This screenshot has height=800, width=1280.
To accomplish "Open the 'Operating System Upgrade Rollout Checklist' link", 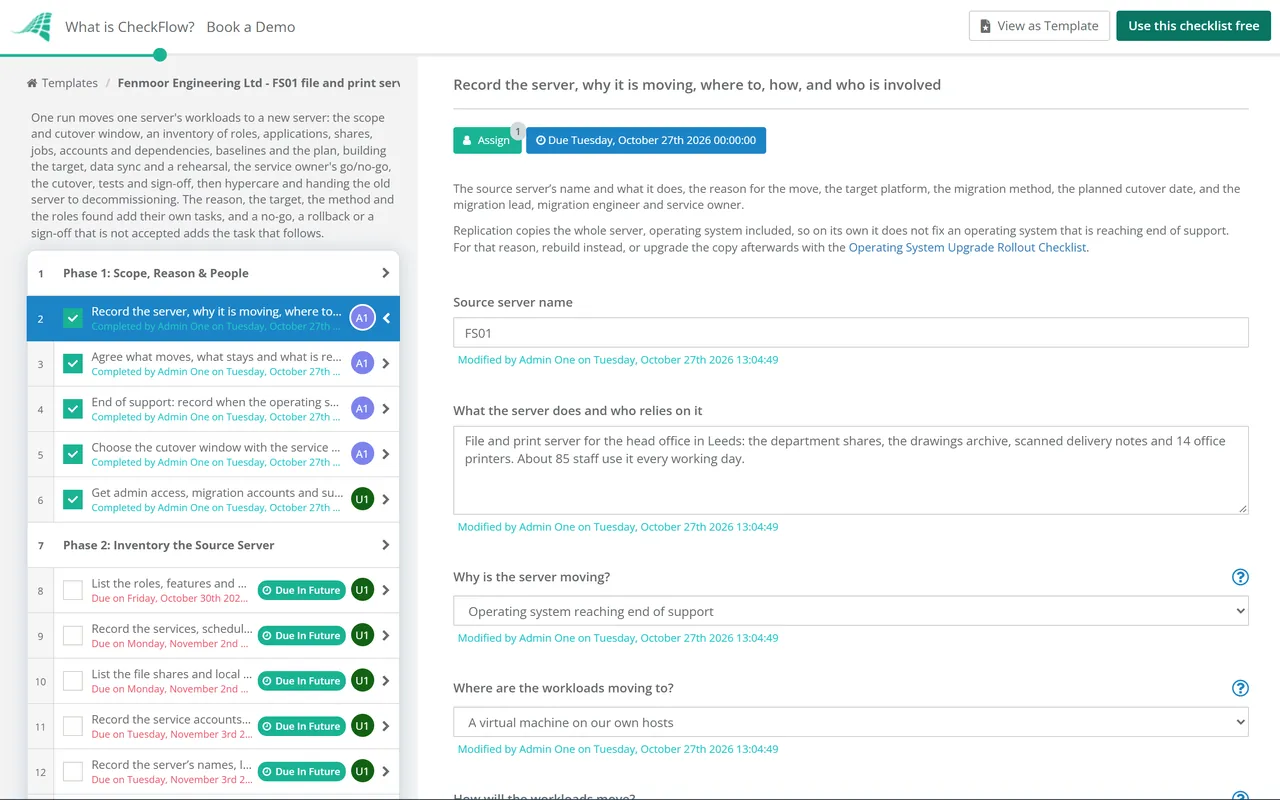I will click(967, 247).
